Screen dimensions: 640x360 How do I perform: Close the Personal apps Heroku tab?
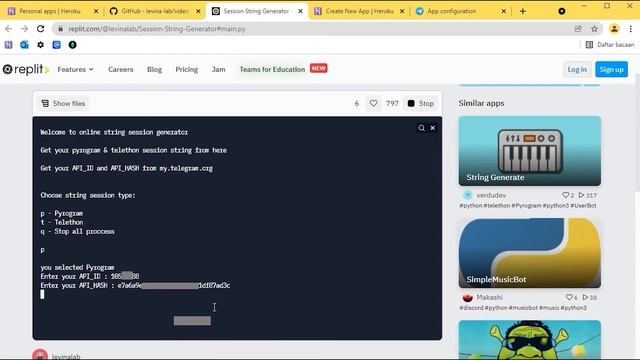(x=96, y=11)
